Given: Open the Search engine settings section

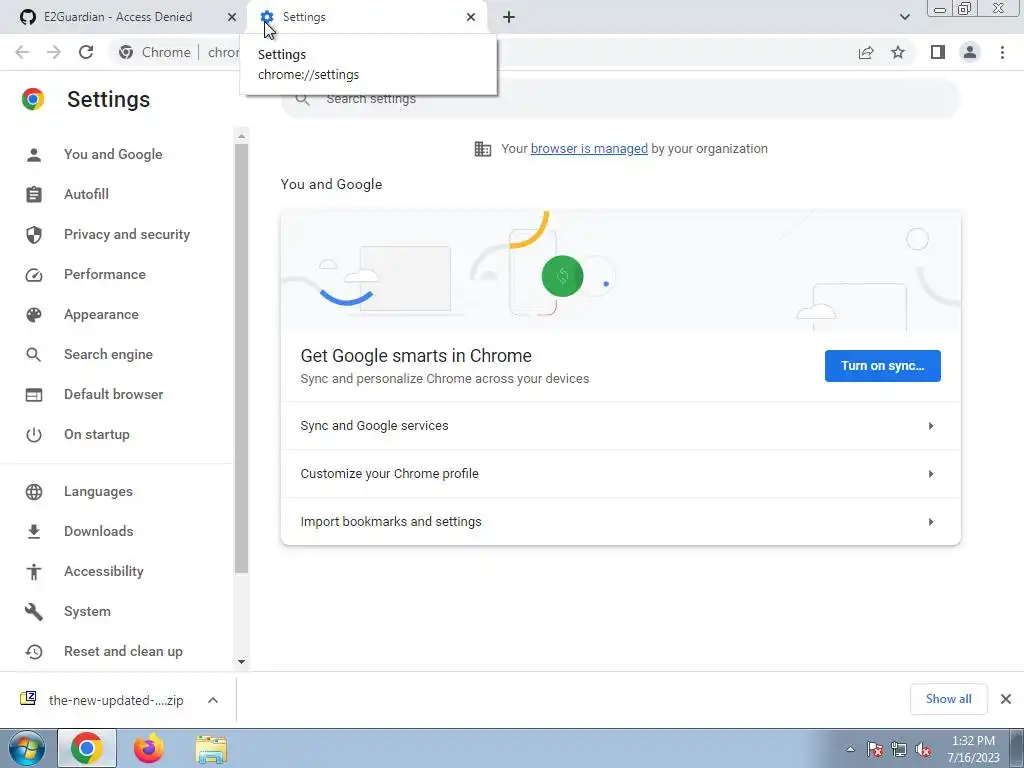Looking at the screenshot, I should (108, 355).
